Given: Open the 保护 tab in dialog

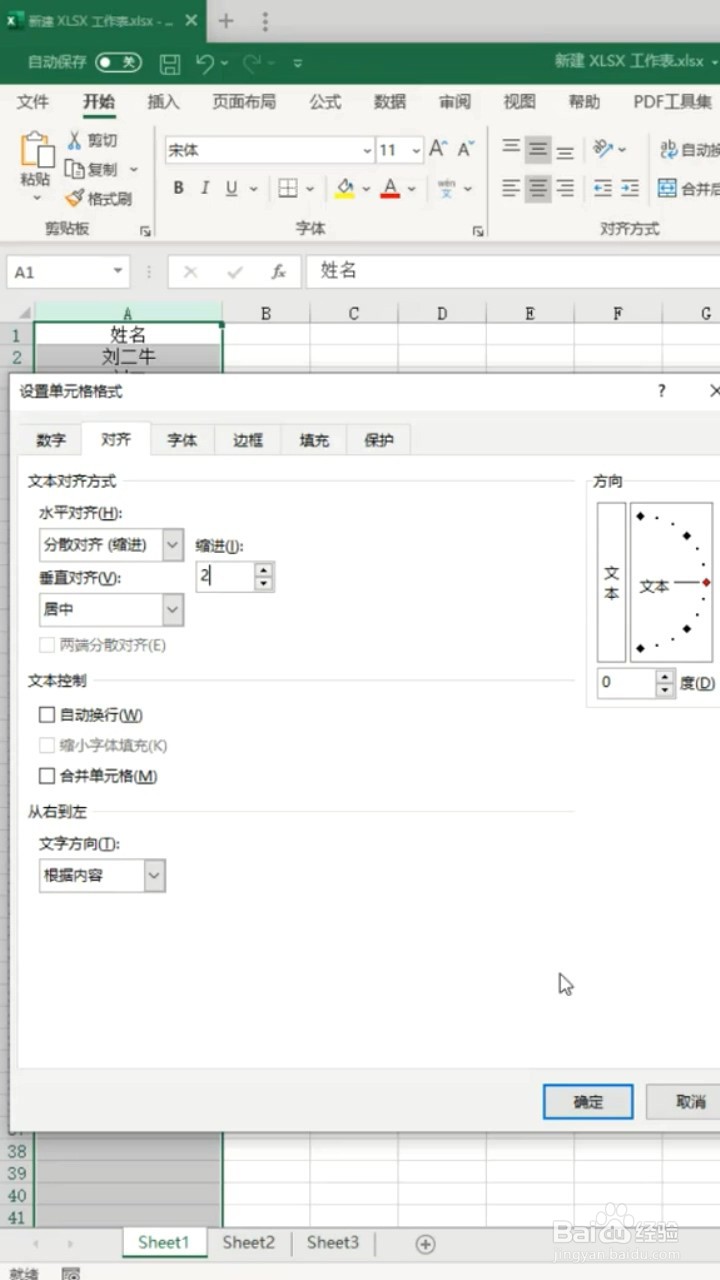Looking at the screenshot, I should 379,440.
